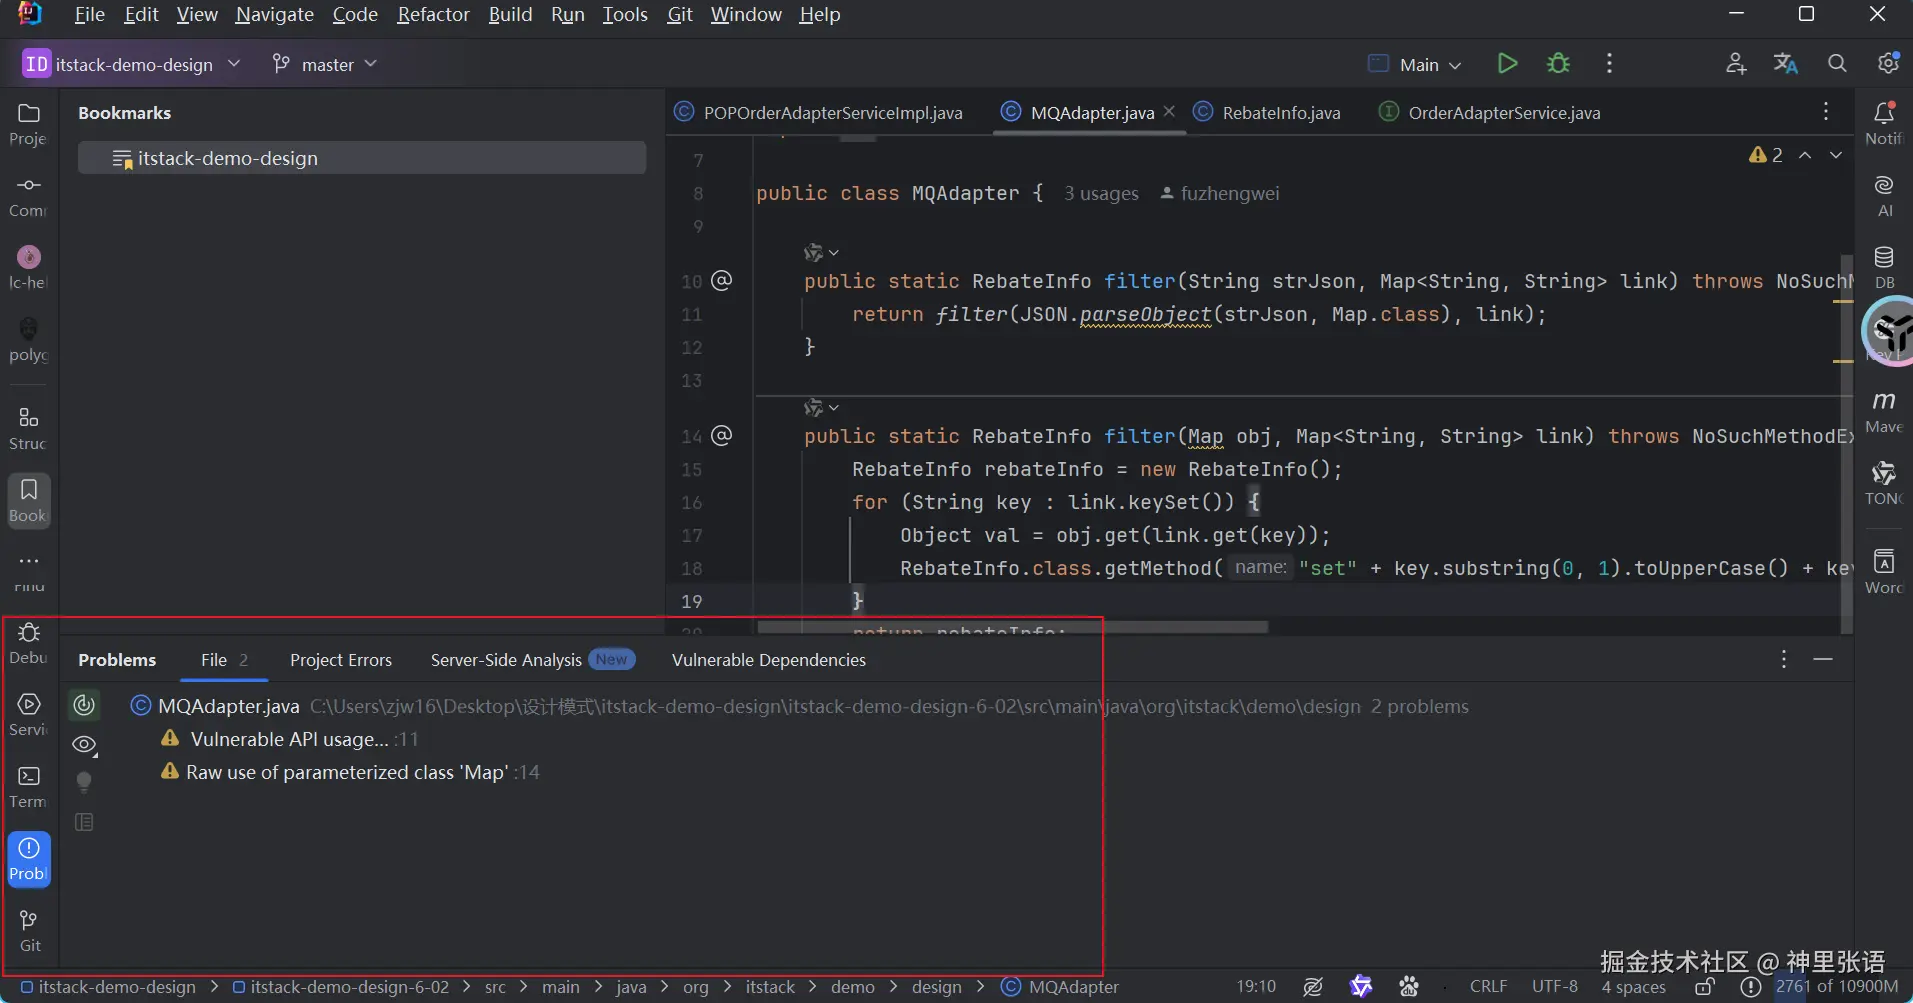Viewport: 1913px width, 1003px height.
Task: Click the exclamation status icon beside memory indicator
Action: click(1750, 987)
